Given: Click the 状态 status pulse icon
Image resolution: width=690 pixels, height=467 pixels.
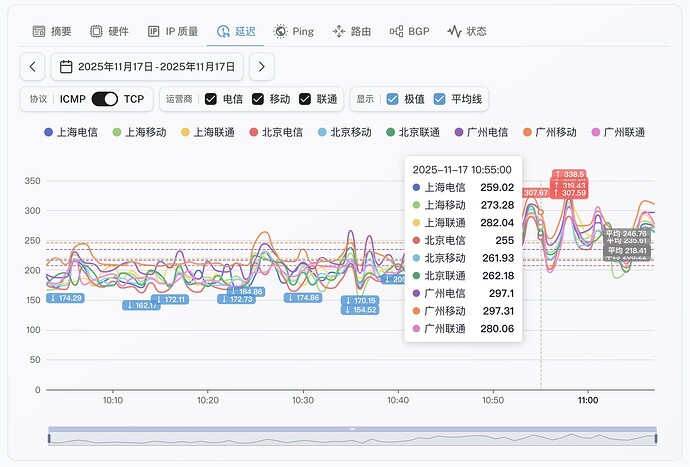Looking at the screenshot, I should click(455, 31).
